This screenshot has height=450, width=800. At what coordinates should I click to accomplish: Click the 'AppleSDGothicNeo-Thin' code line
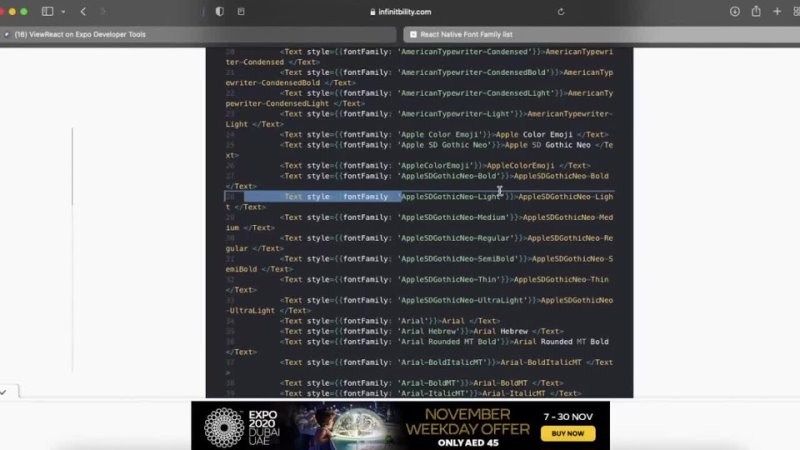coord(419,285)
